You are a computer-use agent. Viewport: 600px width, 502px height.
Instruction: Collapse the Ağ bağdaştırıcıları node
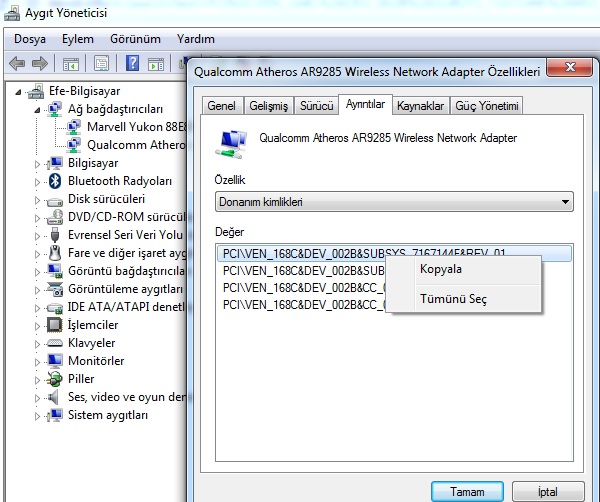click(37, 110)
